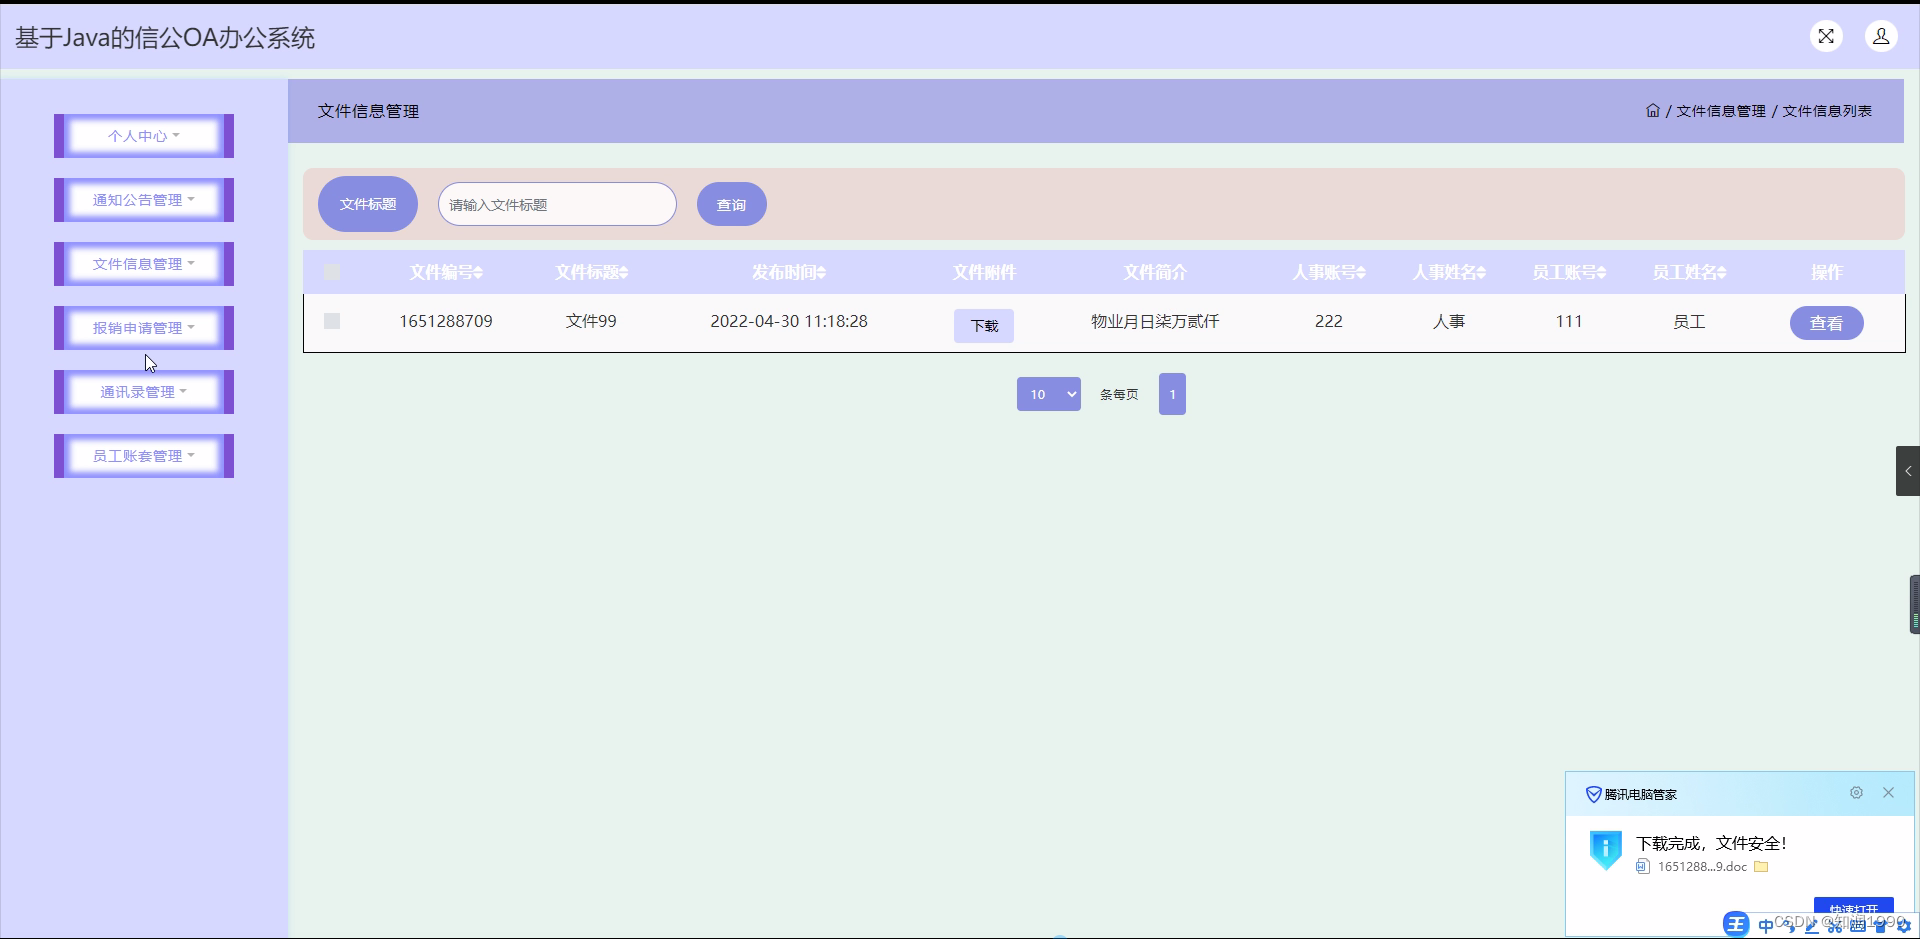Check the select-all checkbox in the table header
Image resolution: width=1920 pixels, height=939 pixels.
pos(331,271)
